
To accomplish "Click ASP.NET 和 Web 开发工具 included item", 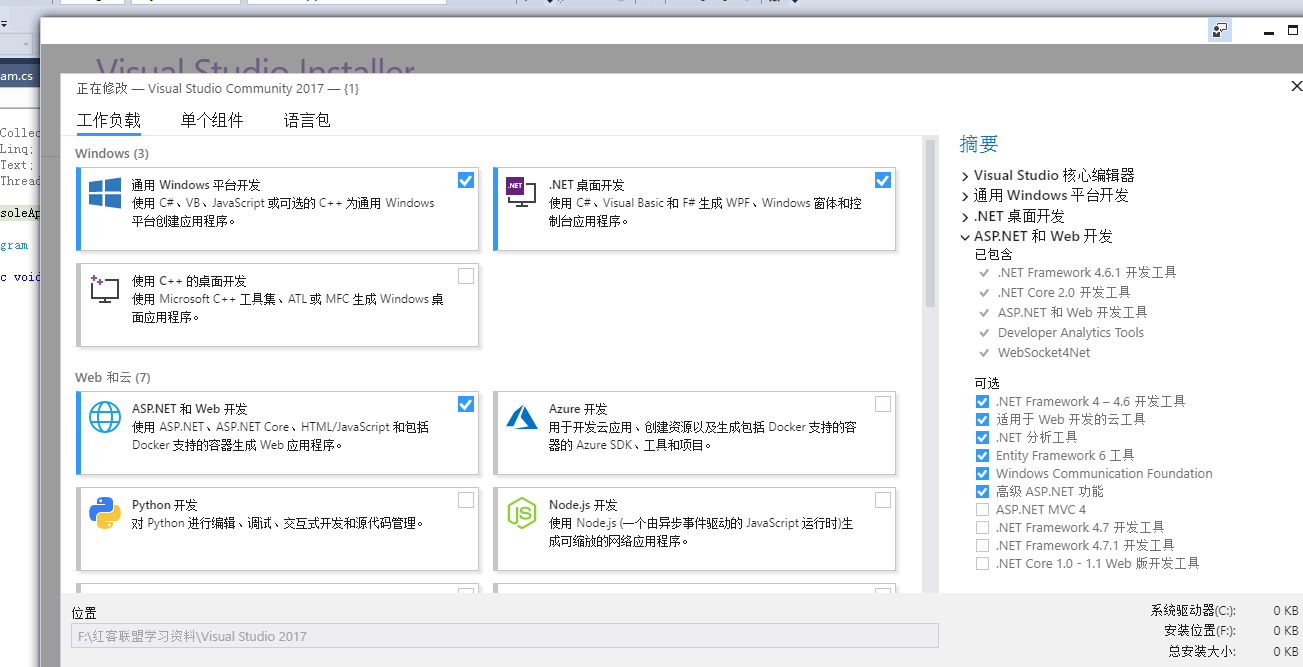I will [x=1072, y=312].
